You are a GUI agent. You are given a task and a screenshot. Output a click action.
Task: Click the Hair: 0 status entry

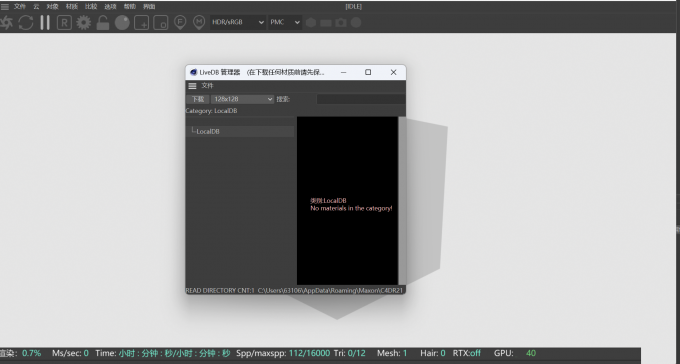(433, 353)
